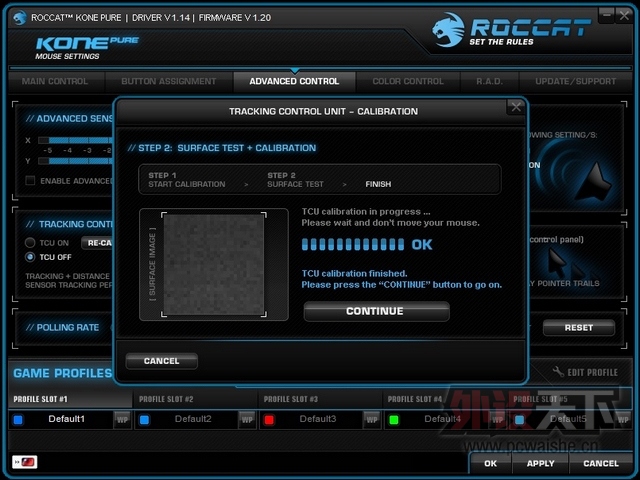Click the WP icon of Default2
The image size is (640, 480).
[x=247, y=420]
